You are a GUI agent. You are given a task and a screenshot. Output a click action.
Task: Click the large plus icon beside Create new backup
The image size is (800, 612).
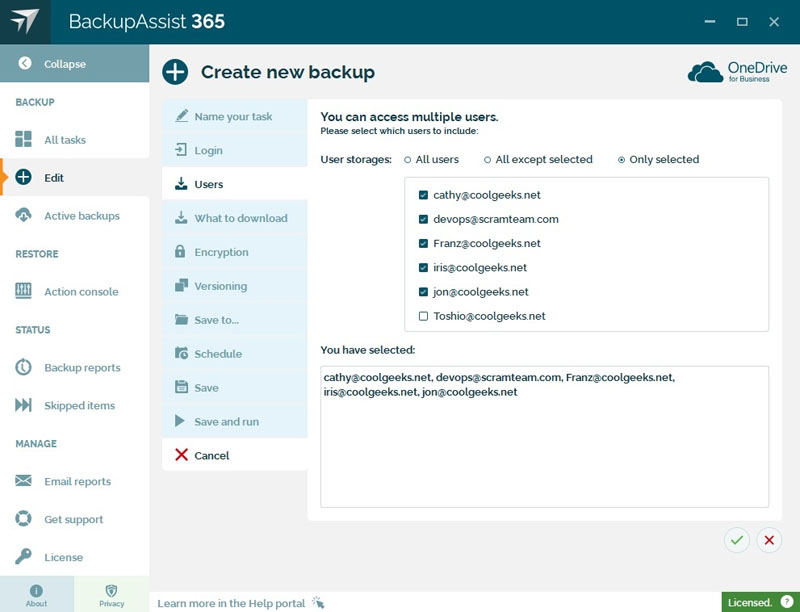pyautogui.click(x=175, y=72)
